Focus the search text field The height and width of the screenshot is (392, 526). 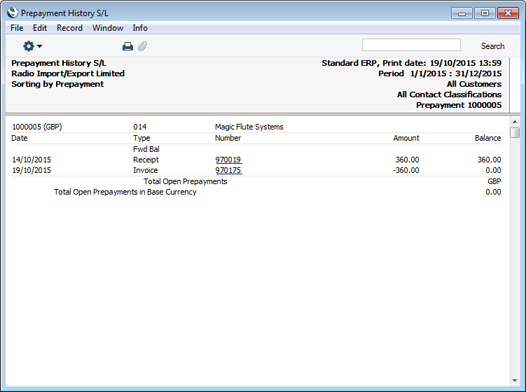(411, 45)
